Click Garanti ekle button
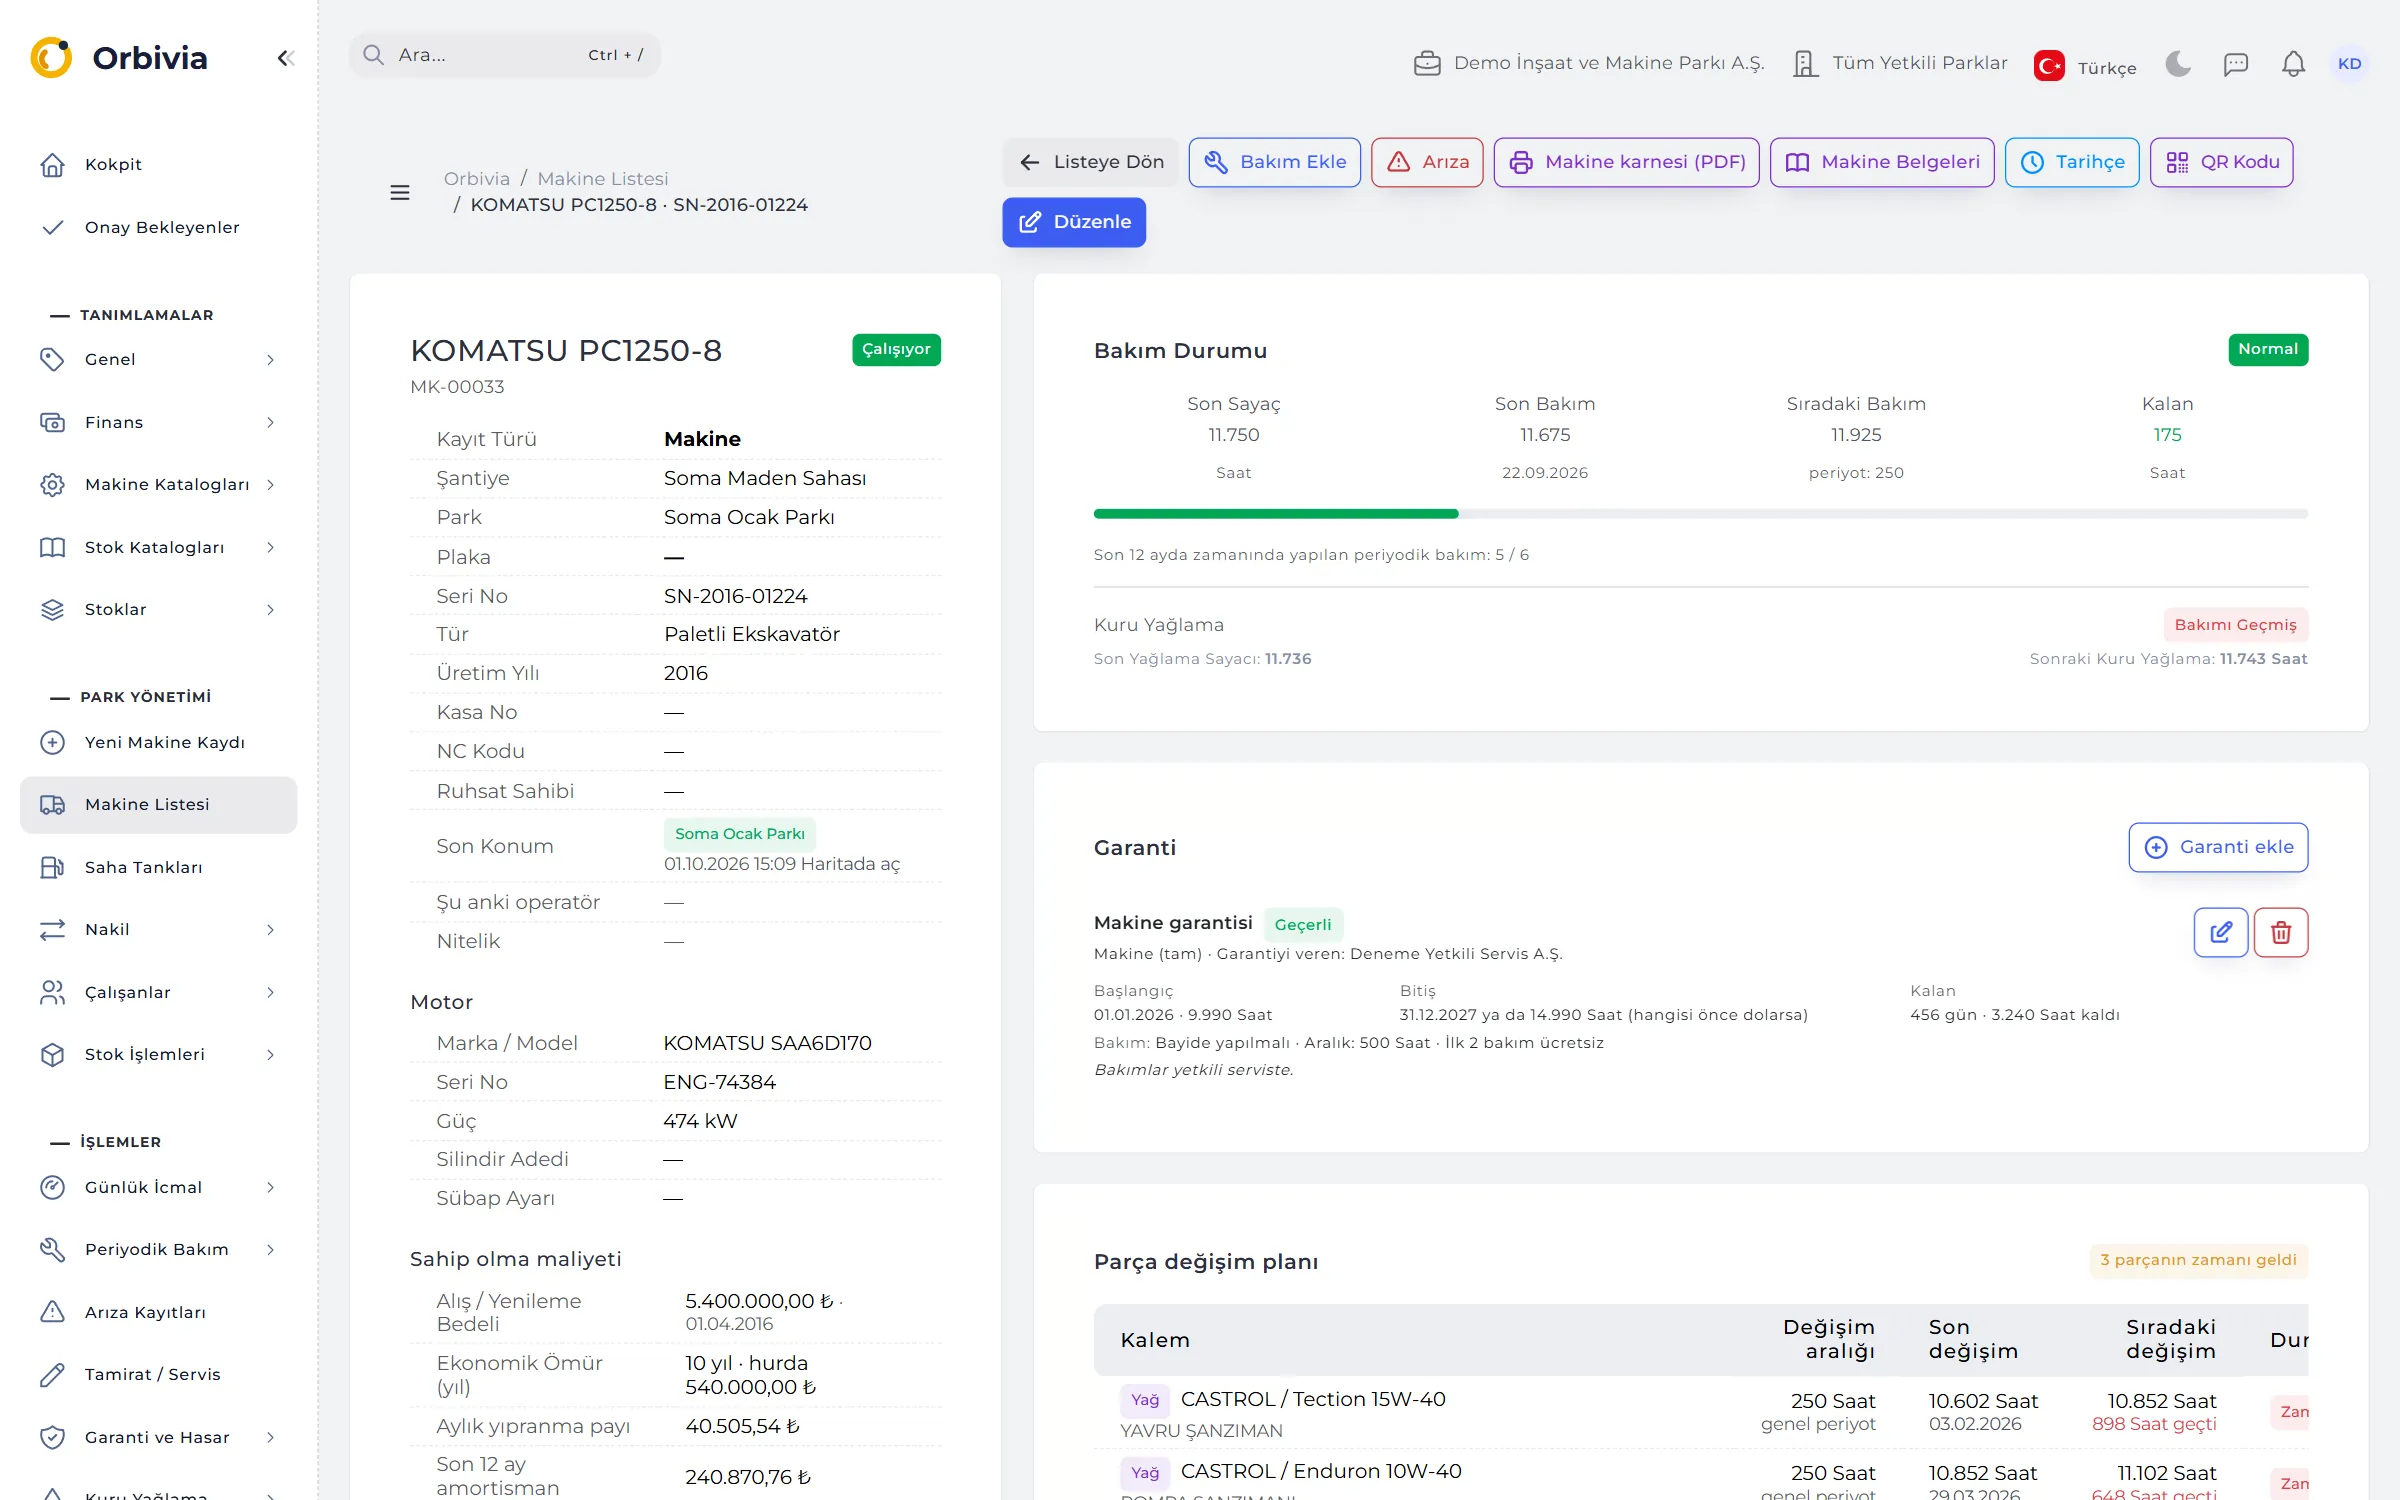The width and height of the screenshot is (2400, 1500). 2218,847
